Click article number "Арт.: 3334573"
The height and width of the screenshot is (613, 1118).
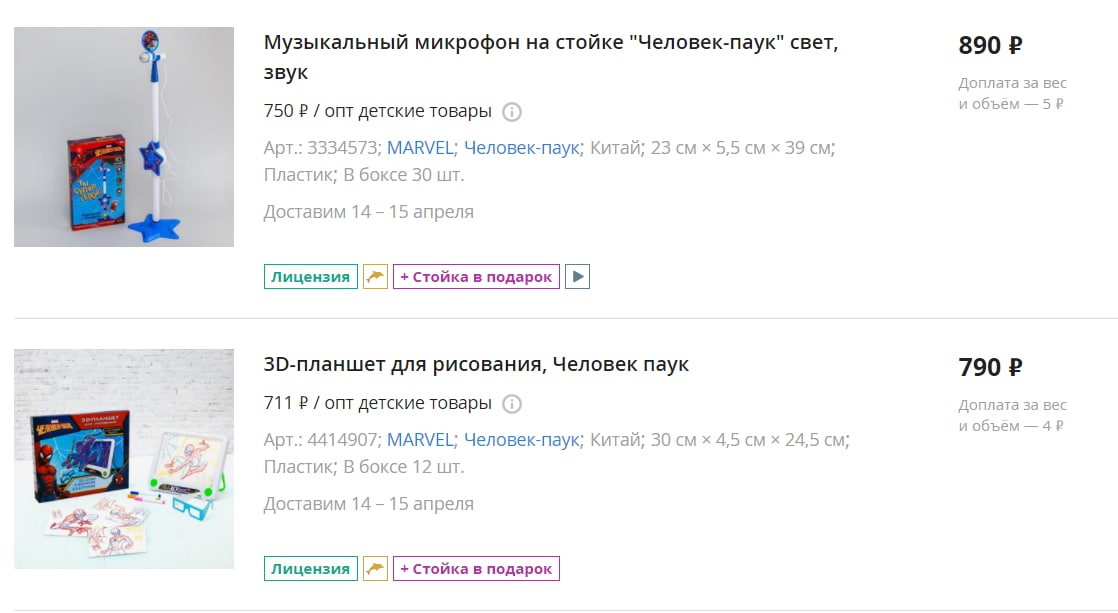pyautogui.click(x=322, y=148)
